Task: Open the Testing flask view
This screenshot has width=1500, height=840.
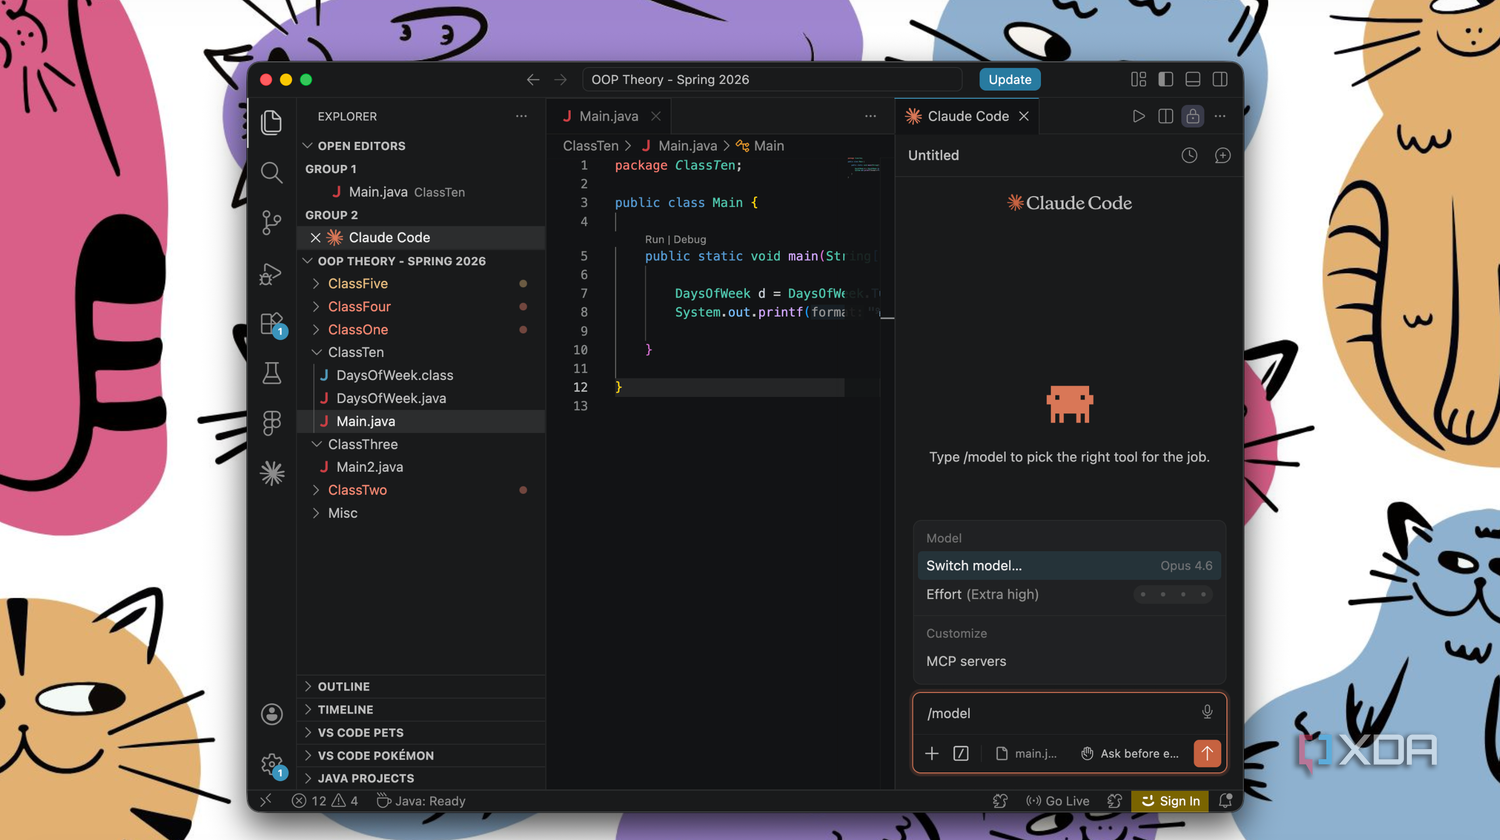Action: pos(271,373)
